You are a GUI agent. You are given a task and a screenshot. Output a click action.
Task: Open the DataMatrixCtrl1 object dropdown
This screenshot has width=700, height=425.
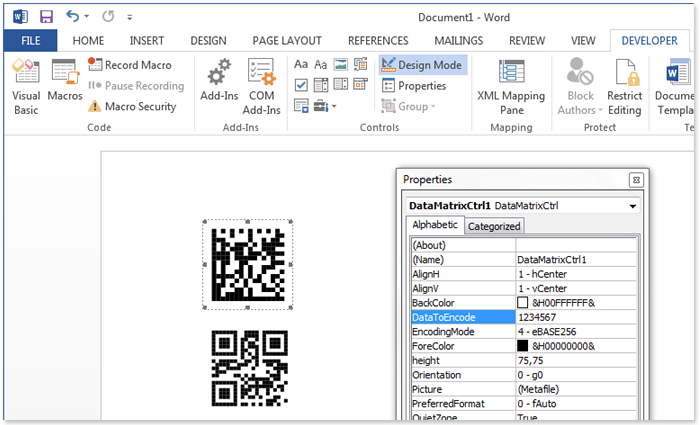pyautogui.click(x=633, y=206)
